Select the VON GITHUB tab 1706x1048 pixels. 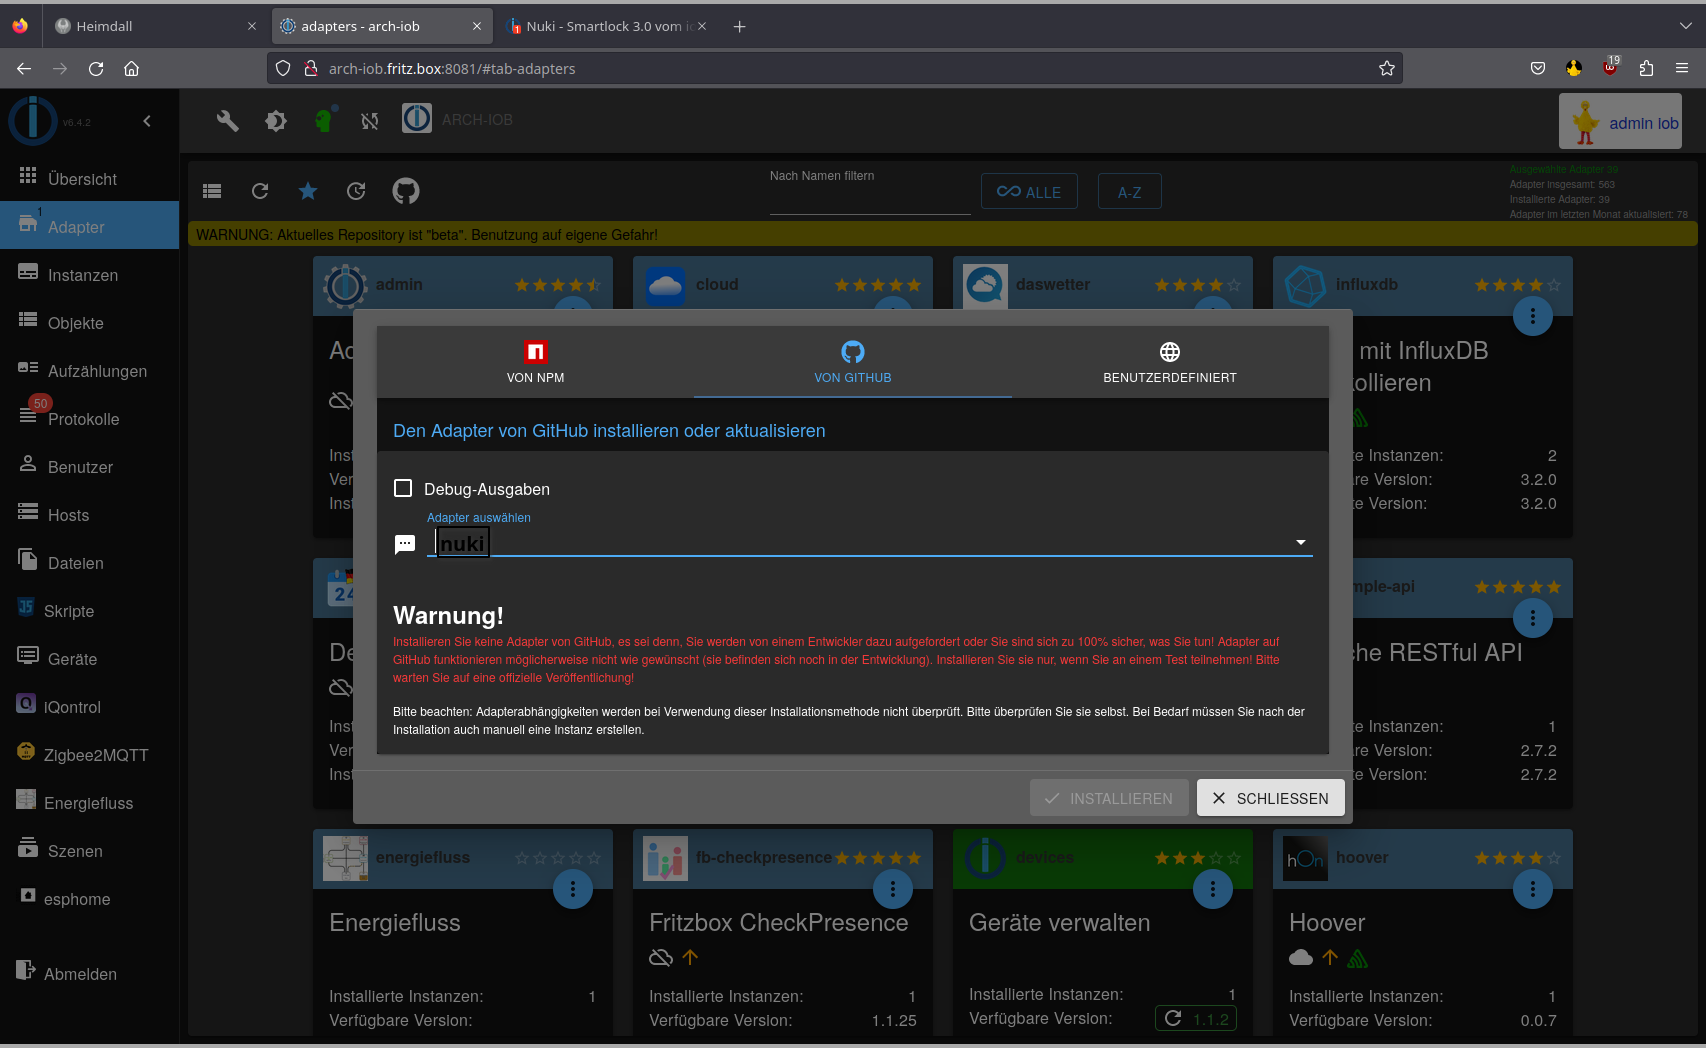[853, 362]
